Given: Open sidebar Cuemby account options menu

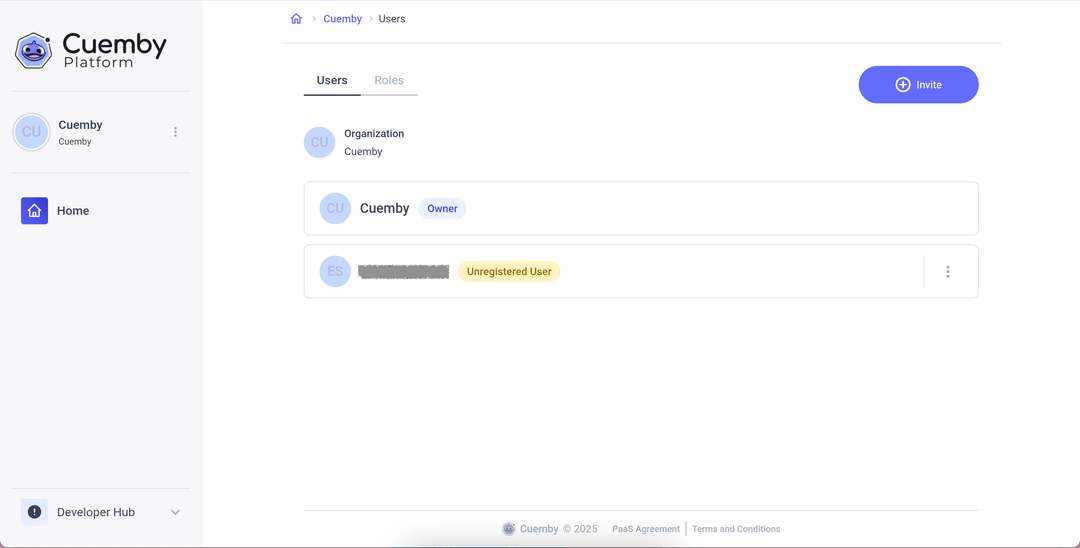Looking at the screenshot, I should pyautogui.click(x=176, y=131).
